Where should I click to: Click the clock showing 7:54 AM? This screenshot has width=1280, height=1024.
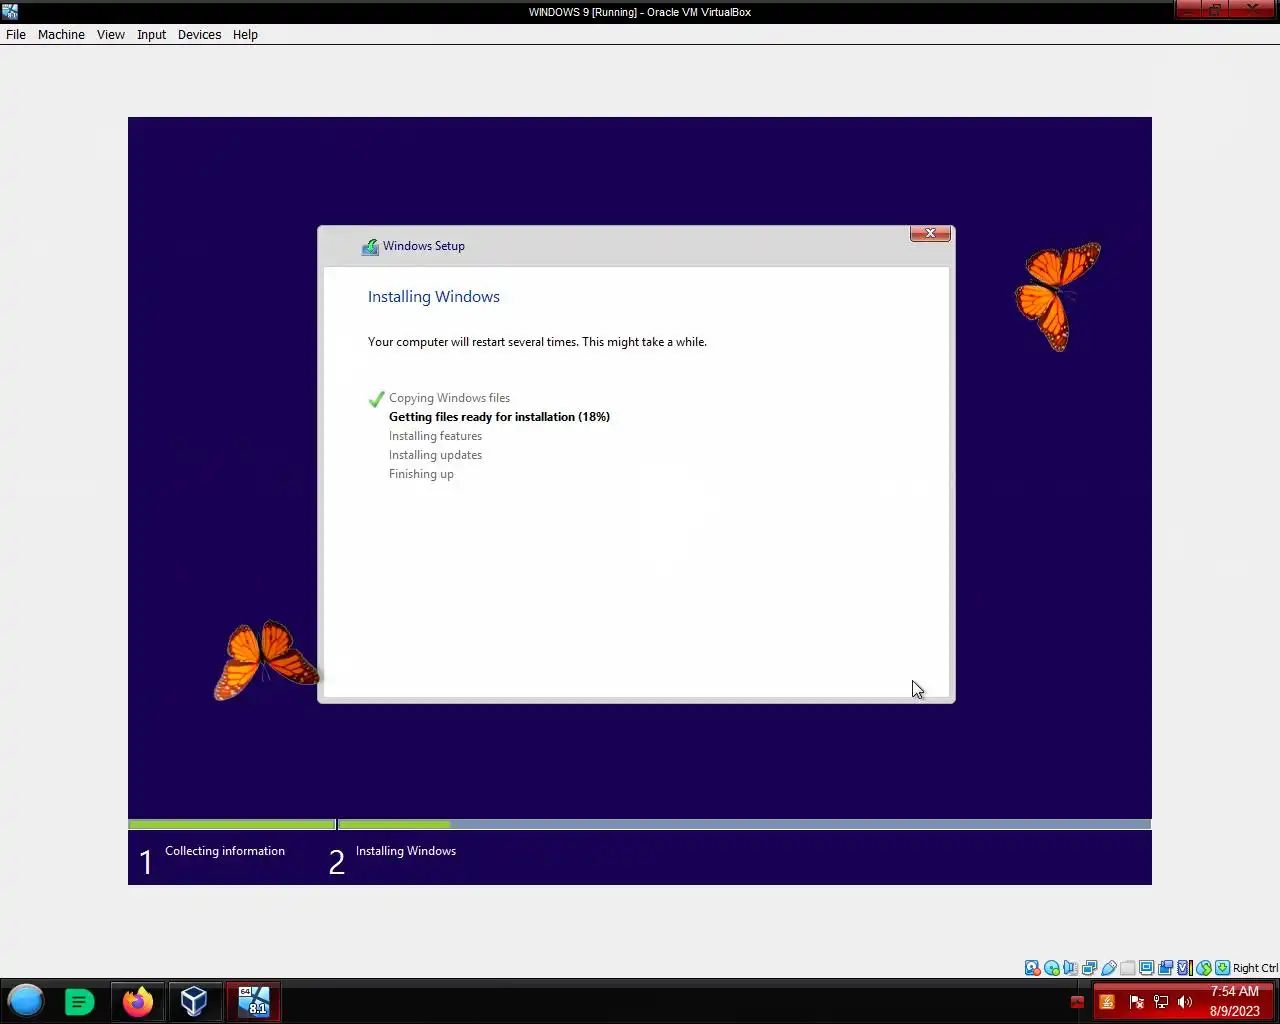1234,1001
